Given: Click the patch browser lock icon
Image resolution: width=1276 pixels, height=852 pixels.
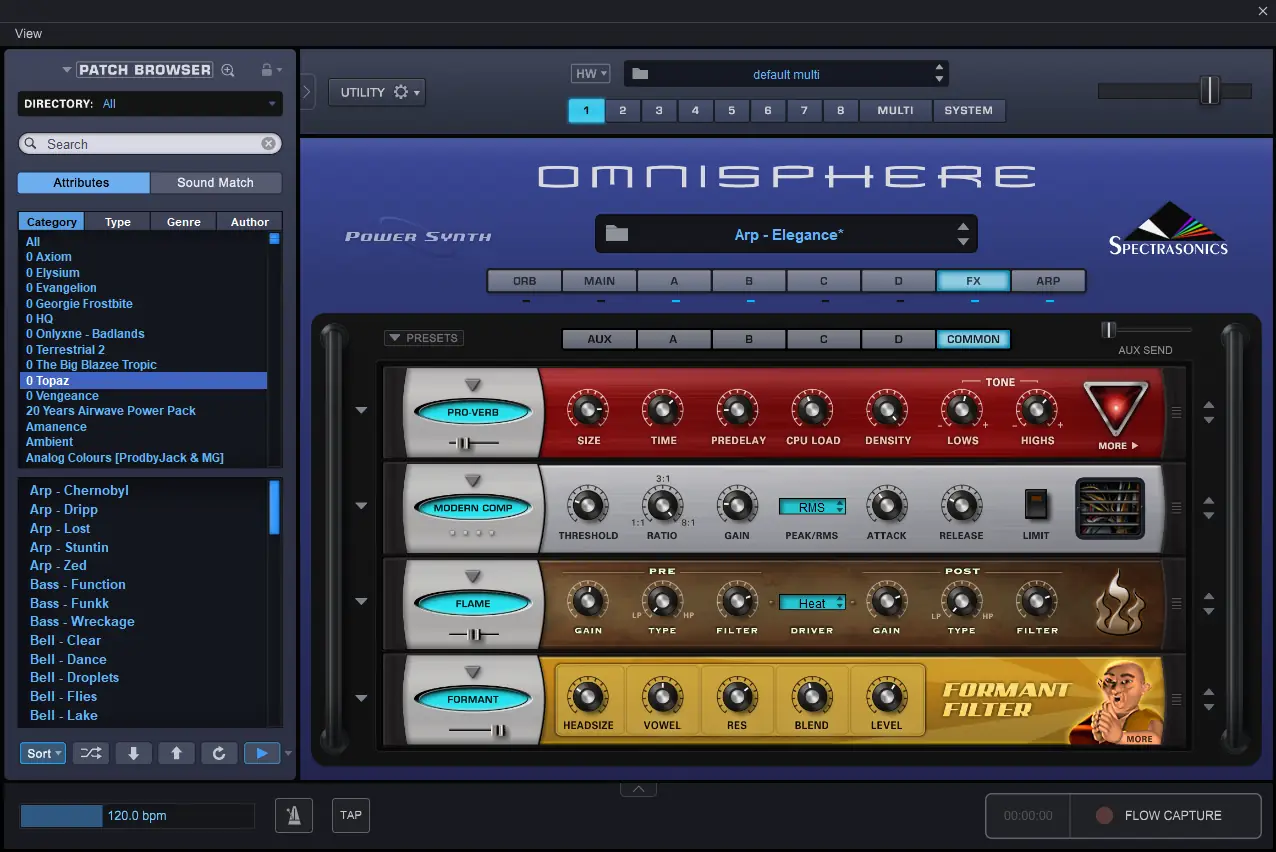Looking at the screenshot, I should click(x=266, y=70).
